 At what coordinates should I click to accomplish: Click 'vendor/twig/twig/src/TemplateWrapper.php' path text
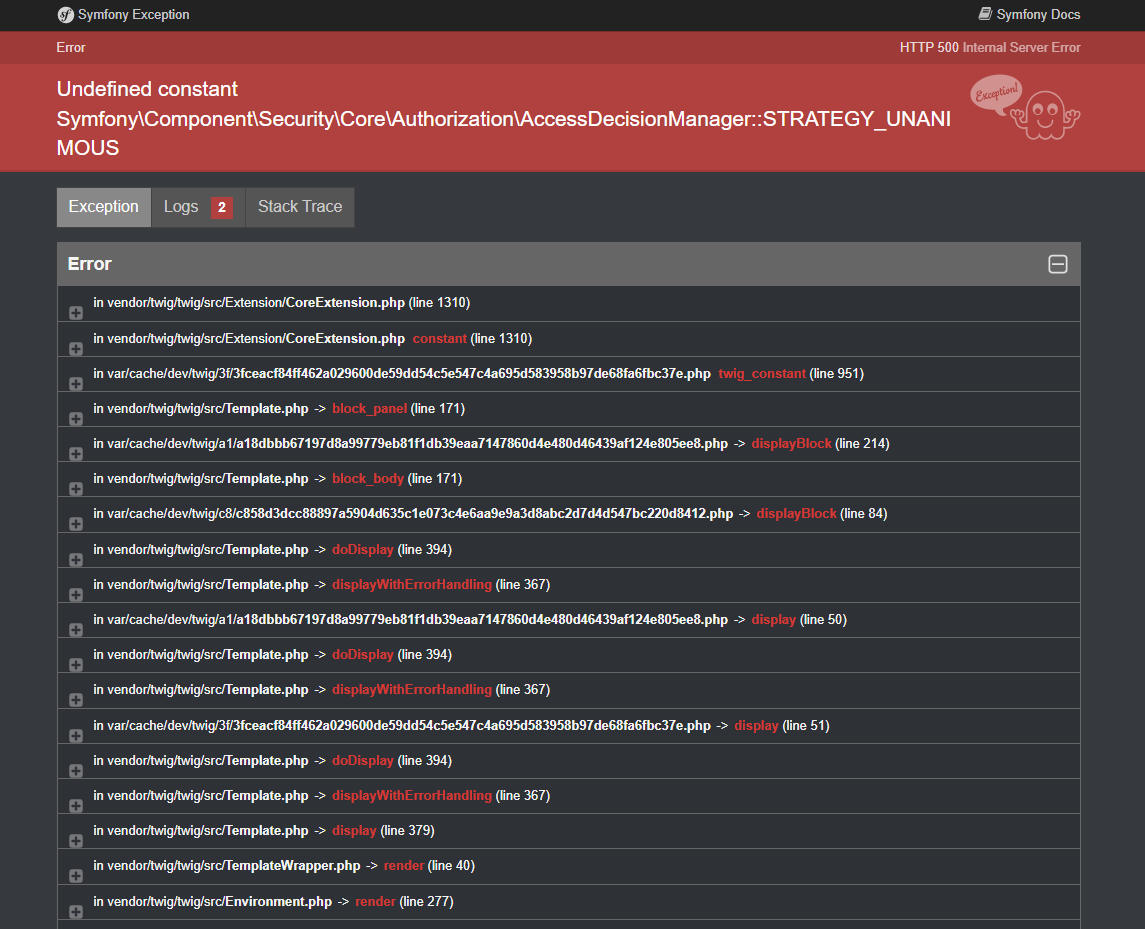pos(234,865)
